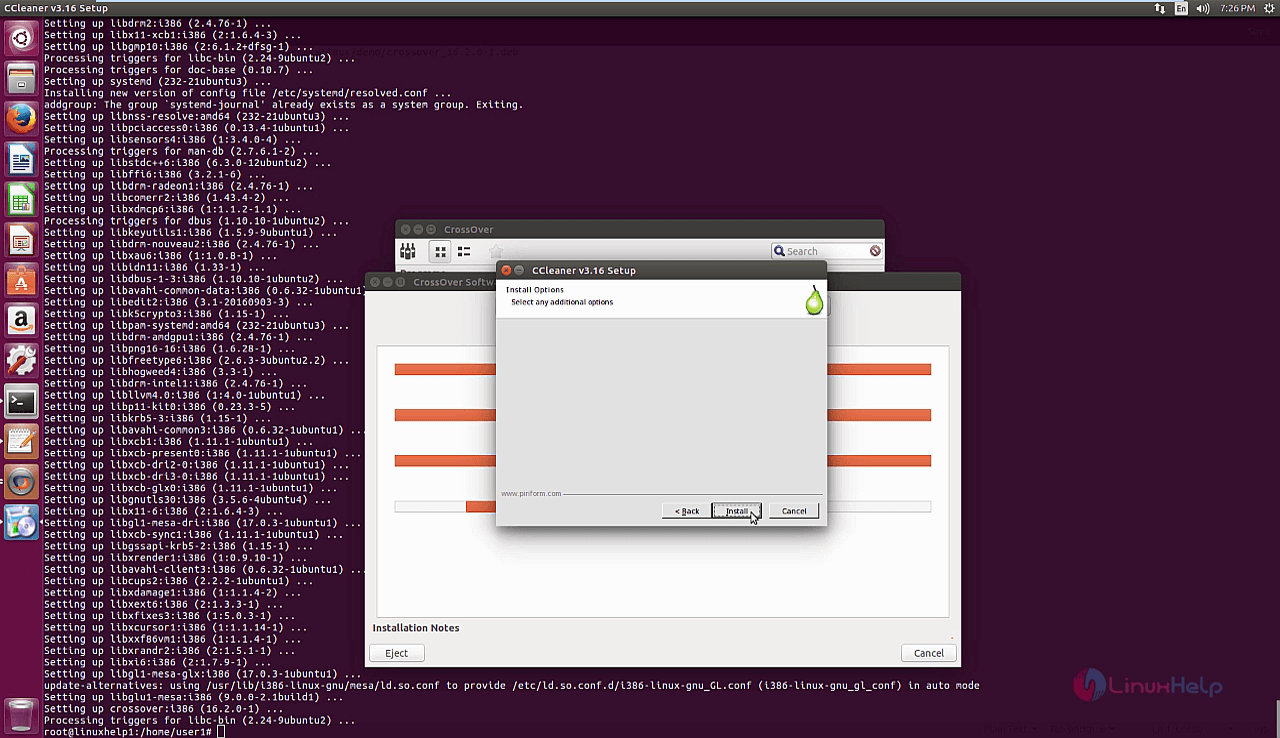The height and width of the screenshot is (738, 1280).
Task: Launch LibreOffice Calc from the dock
Action: tap(21, 200)
